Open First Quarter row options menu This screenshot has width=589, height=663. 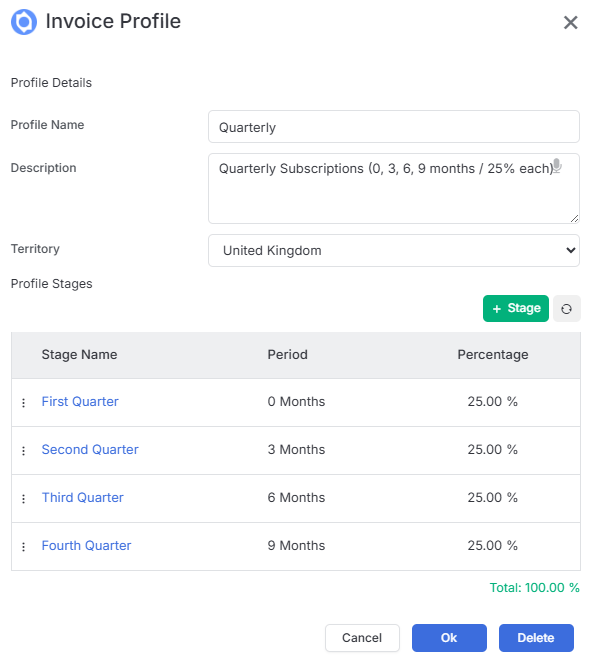pyautogui.click(x=24, y=403)
